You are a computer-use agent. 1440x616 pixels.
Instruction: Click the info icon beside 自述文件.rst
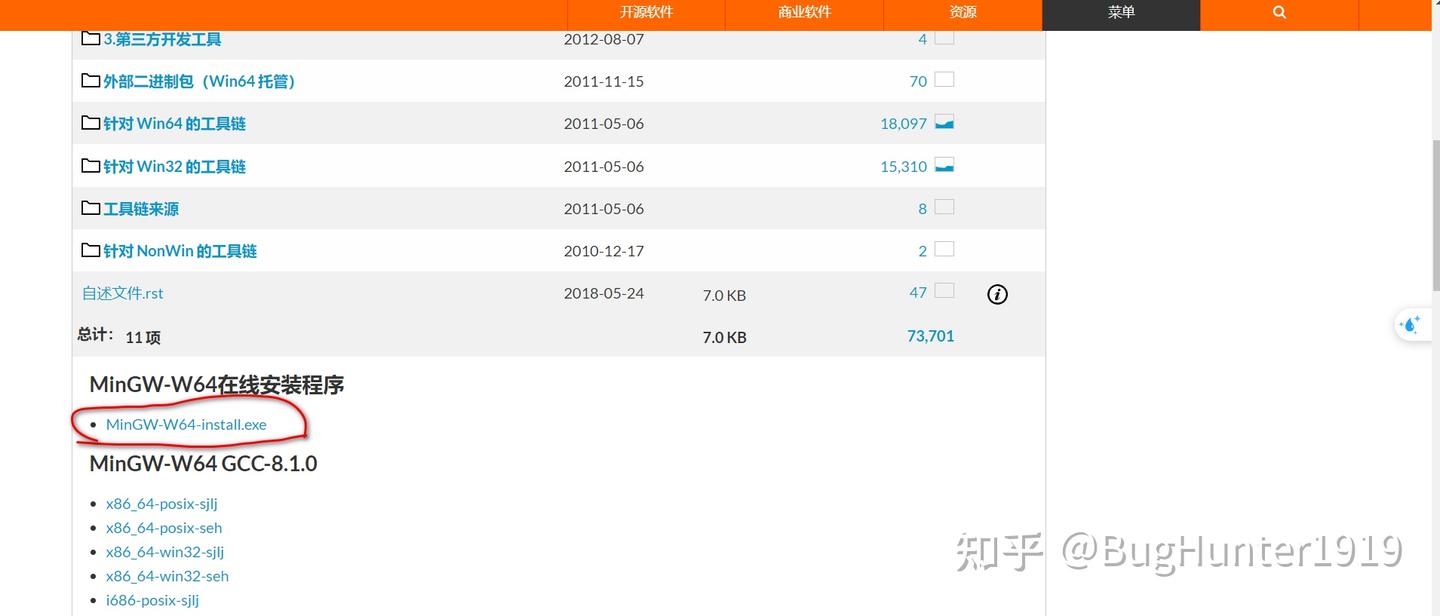click(997, 294)
